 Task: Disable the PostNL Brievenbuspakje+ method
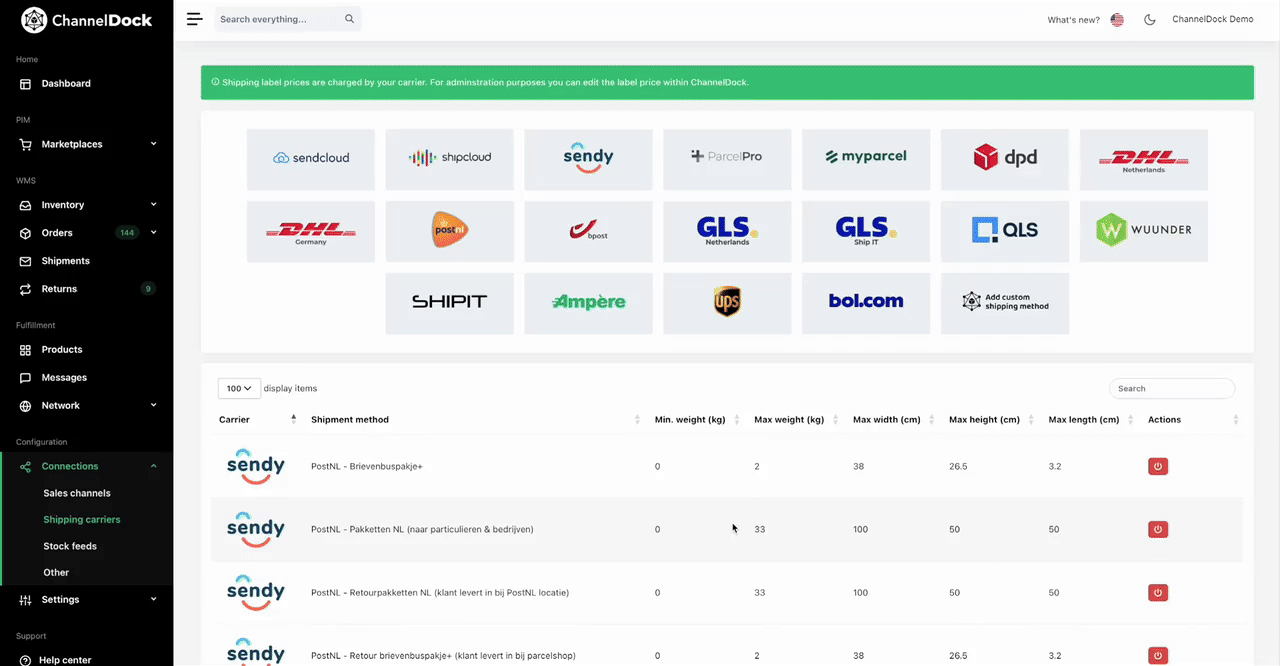[1158, 466]
